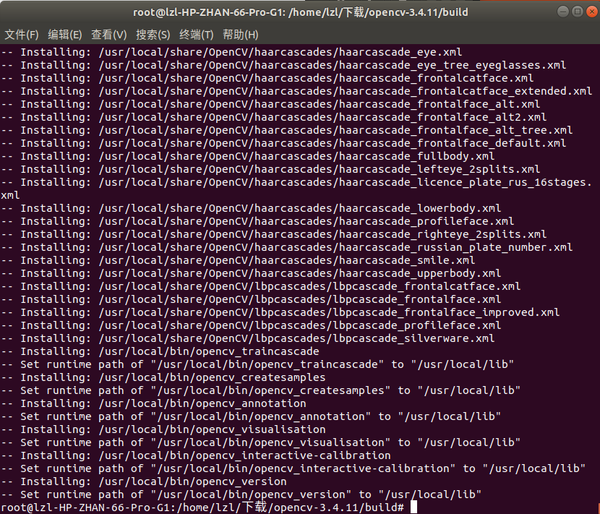
Task: Click the Set runtime path opencv_annotation line
Action: coord(251,416)
